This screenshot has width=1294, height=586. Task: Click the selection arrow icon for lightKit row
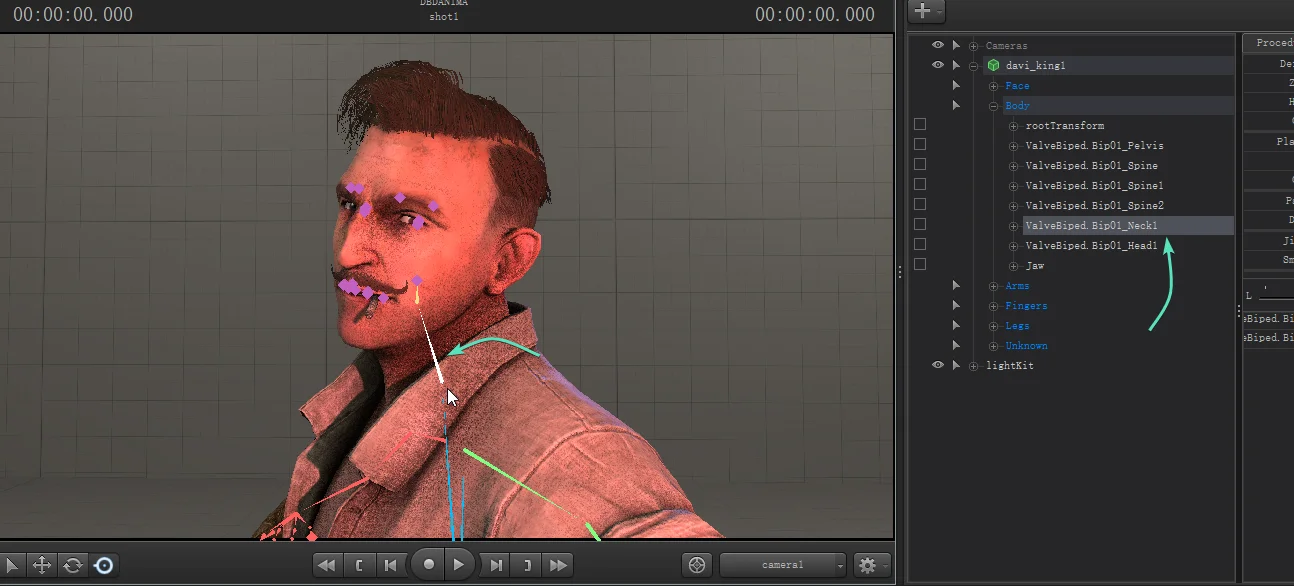click(957, 365)
